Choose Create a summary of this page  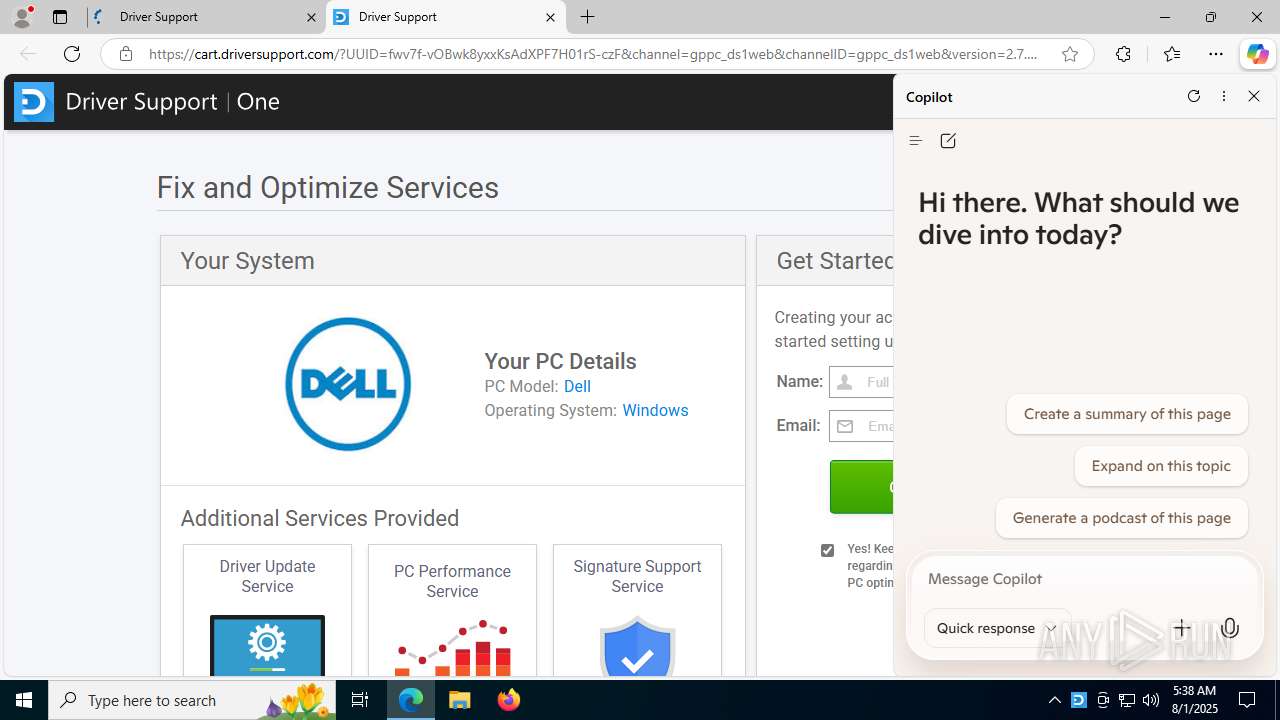1127,414
